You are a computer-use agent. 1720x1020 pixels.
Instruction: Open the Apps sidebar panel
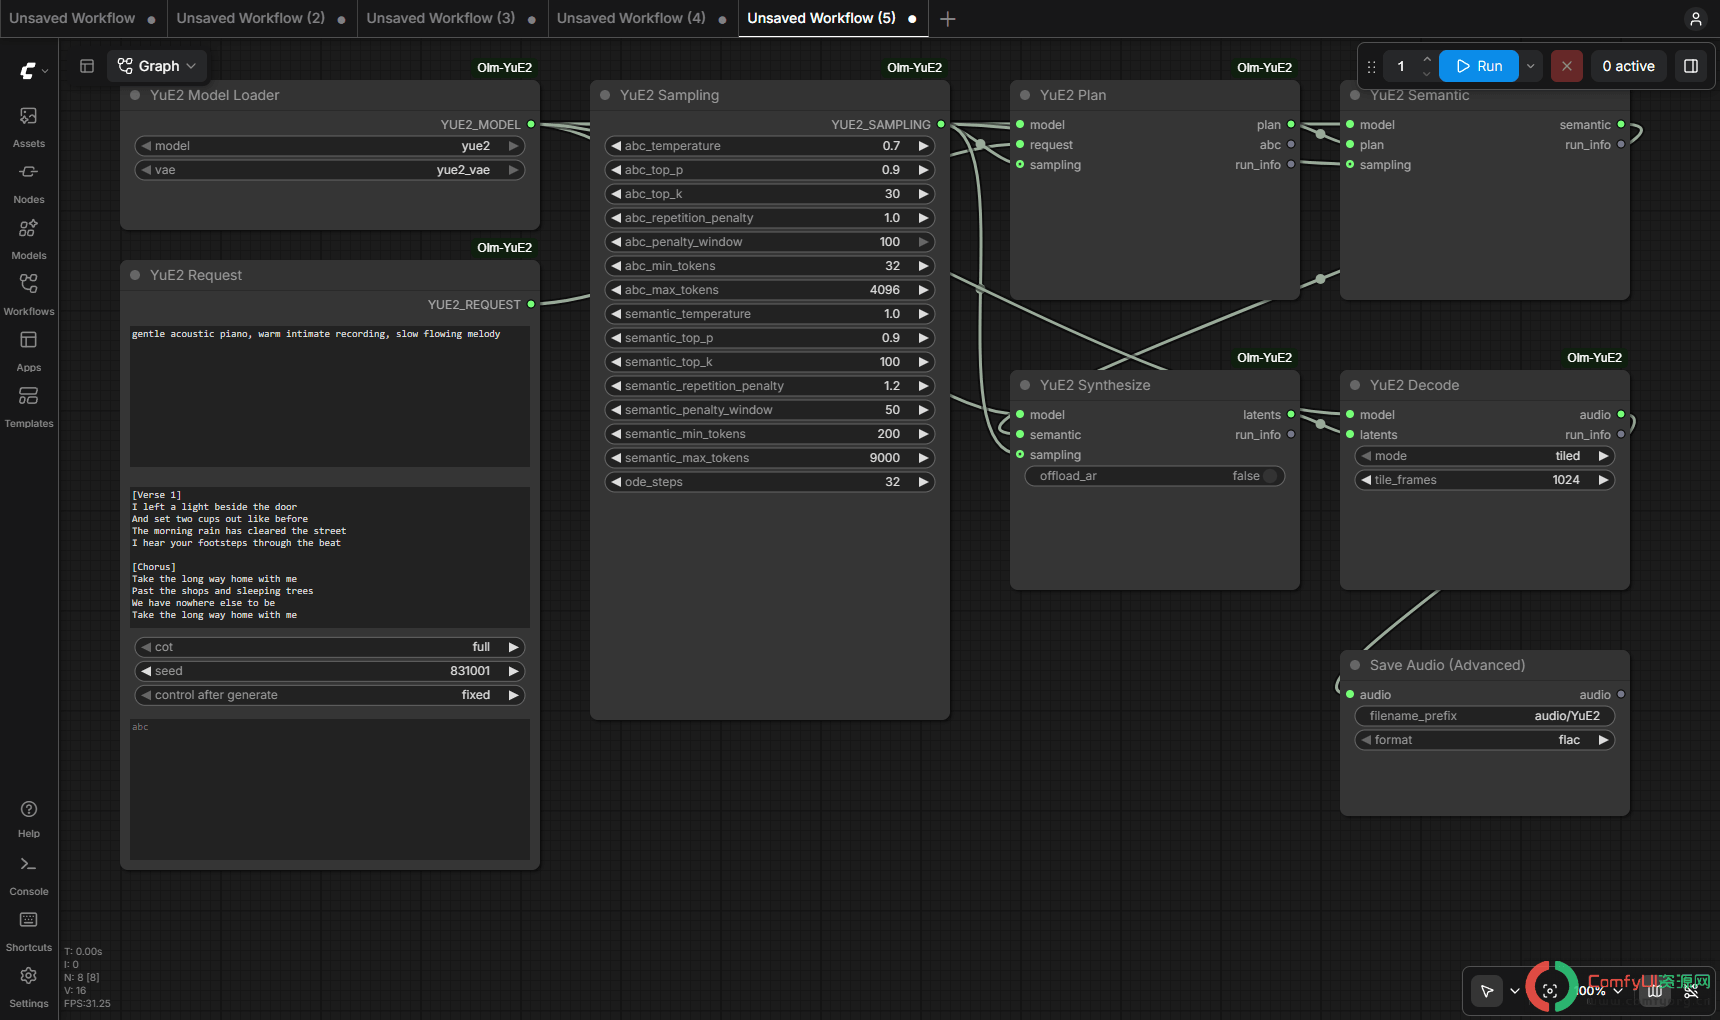coord(29,351)
